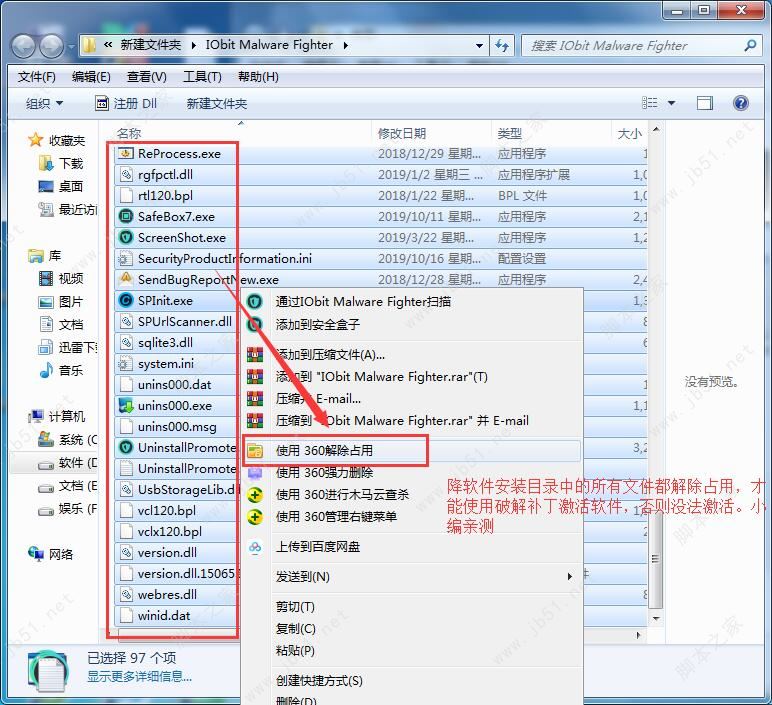Screen dimensions: 772x705
Task: Sort by 名称 column header
Action: point(241,133)
